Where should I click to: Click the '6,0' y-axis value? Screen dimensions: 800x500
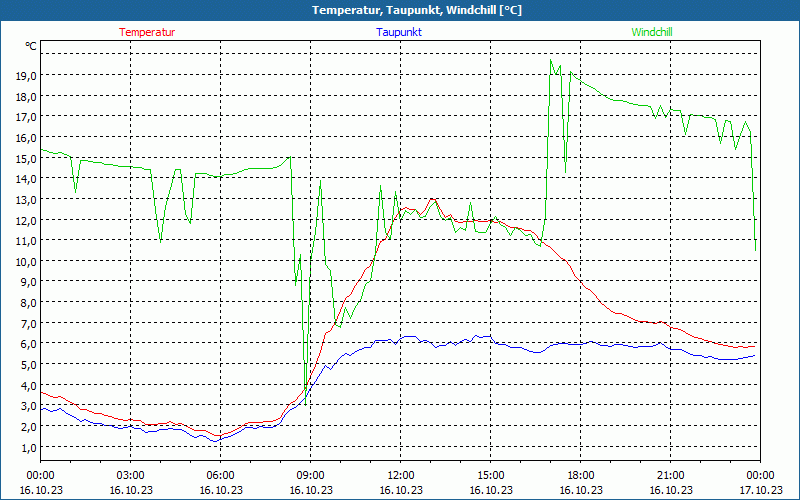pos(29,344)
